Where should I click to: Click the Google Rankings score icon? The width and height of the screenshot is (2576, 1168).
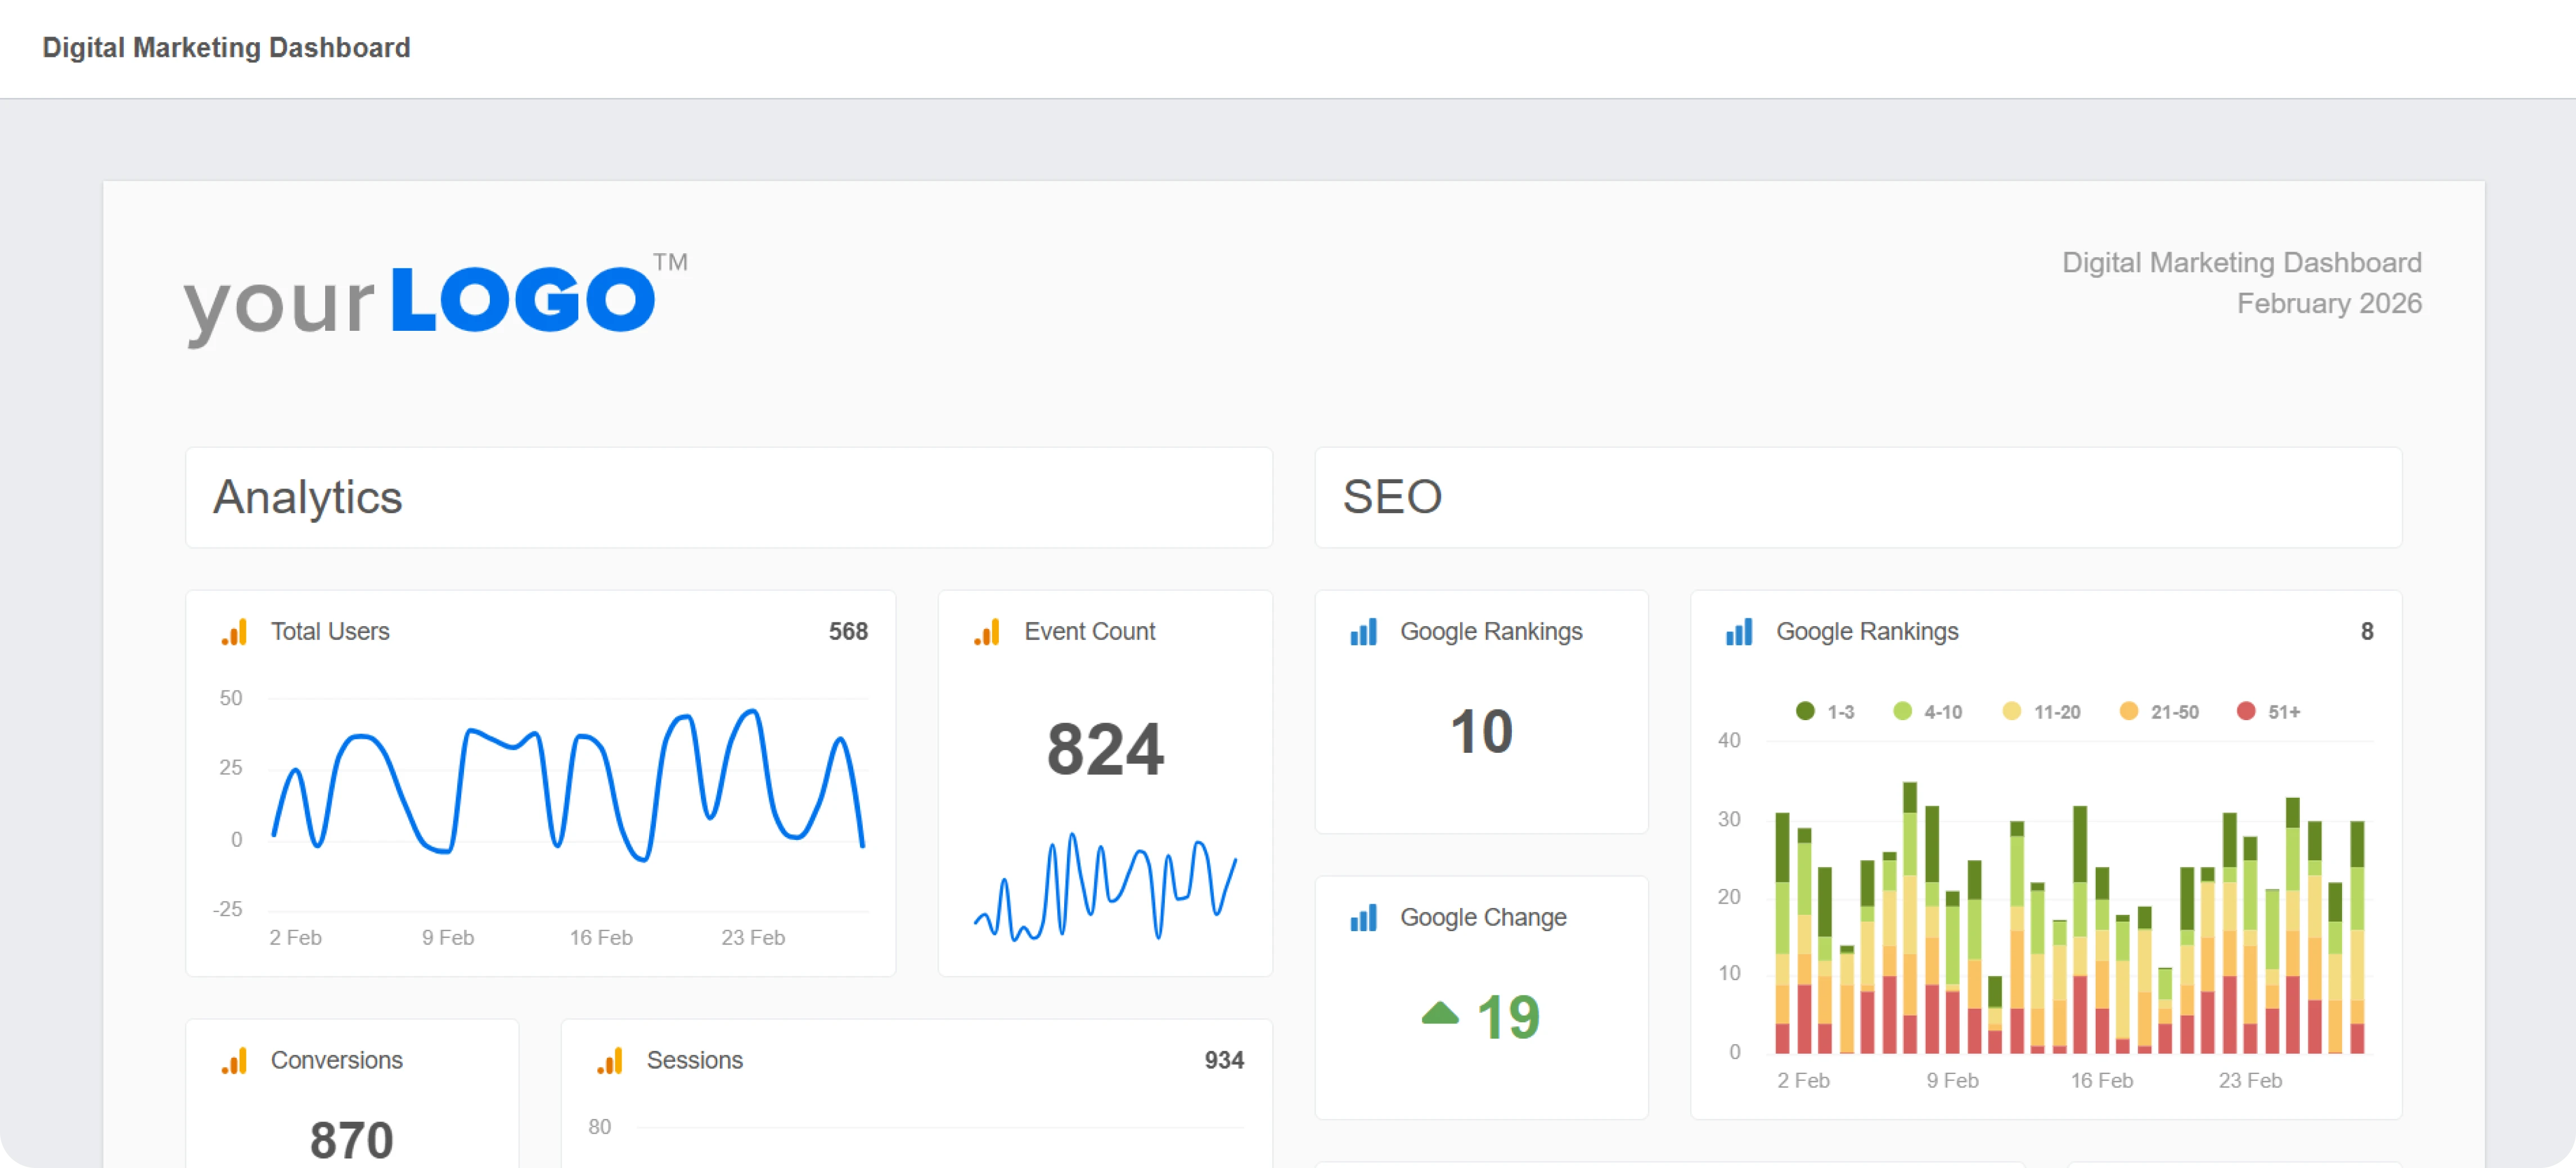(1363, 632)
